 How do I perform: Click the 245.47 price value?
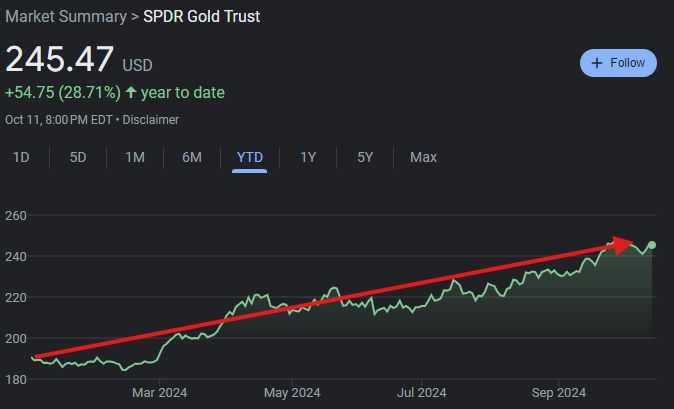[x=60, y=59]
